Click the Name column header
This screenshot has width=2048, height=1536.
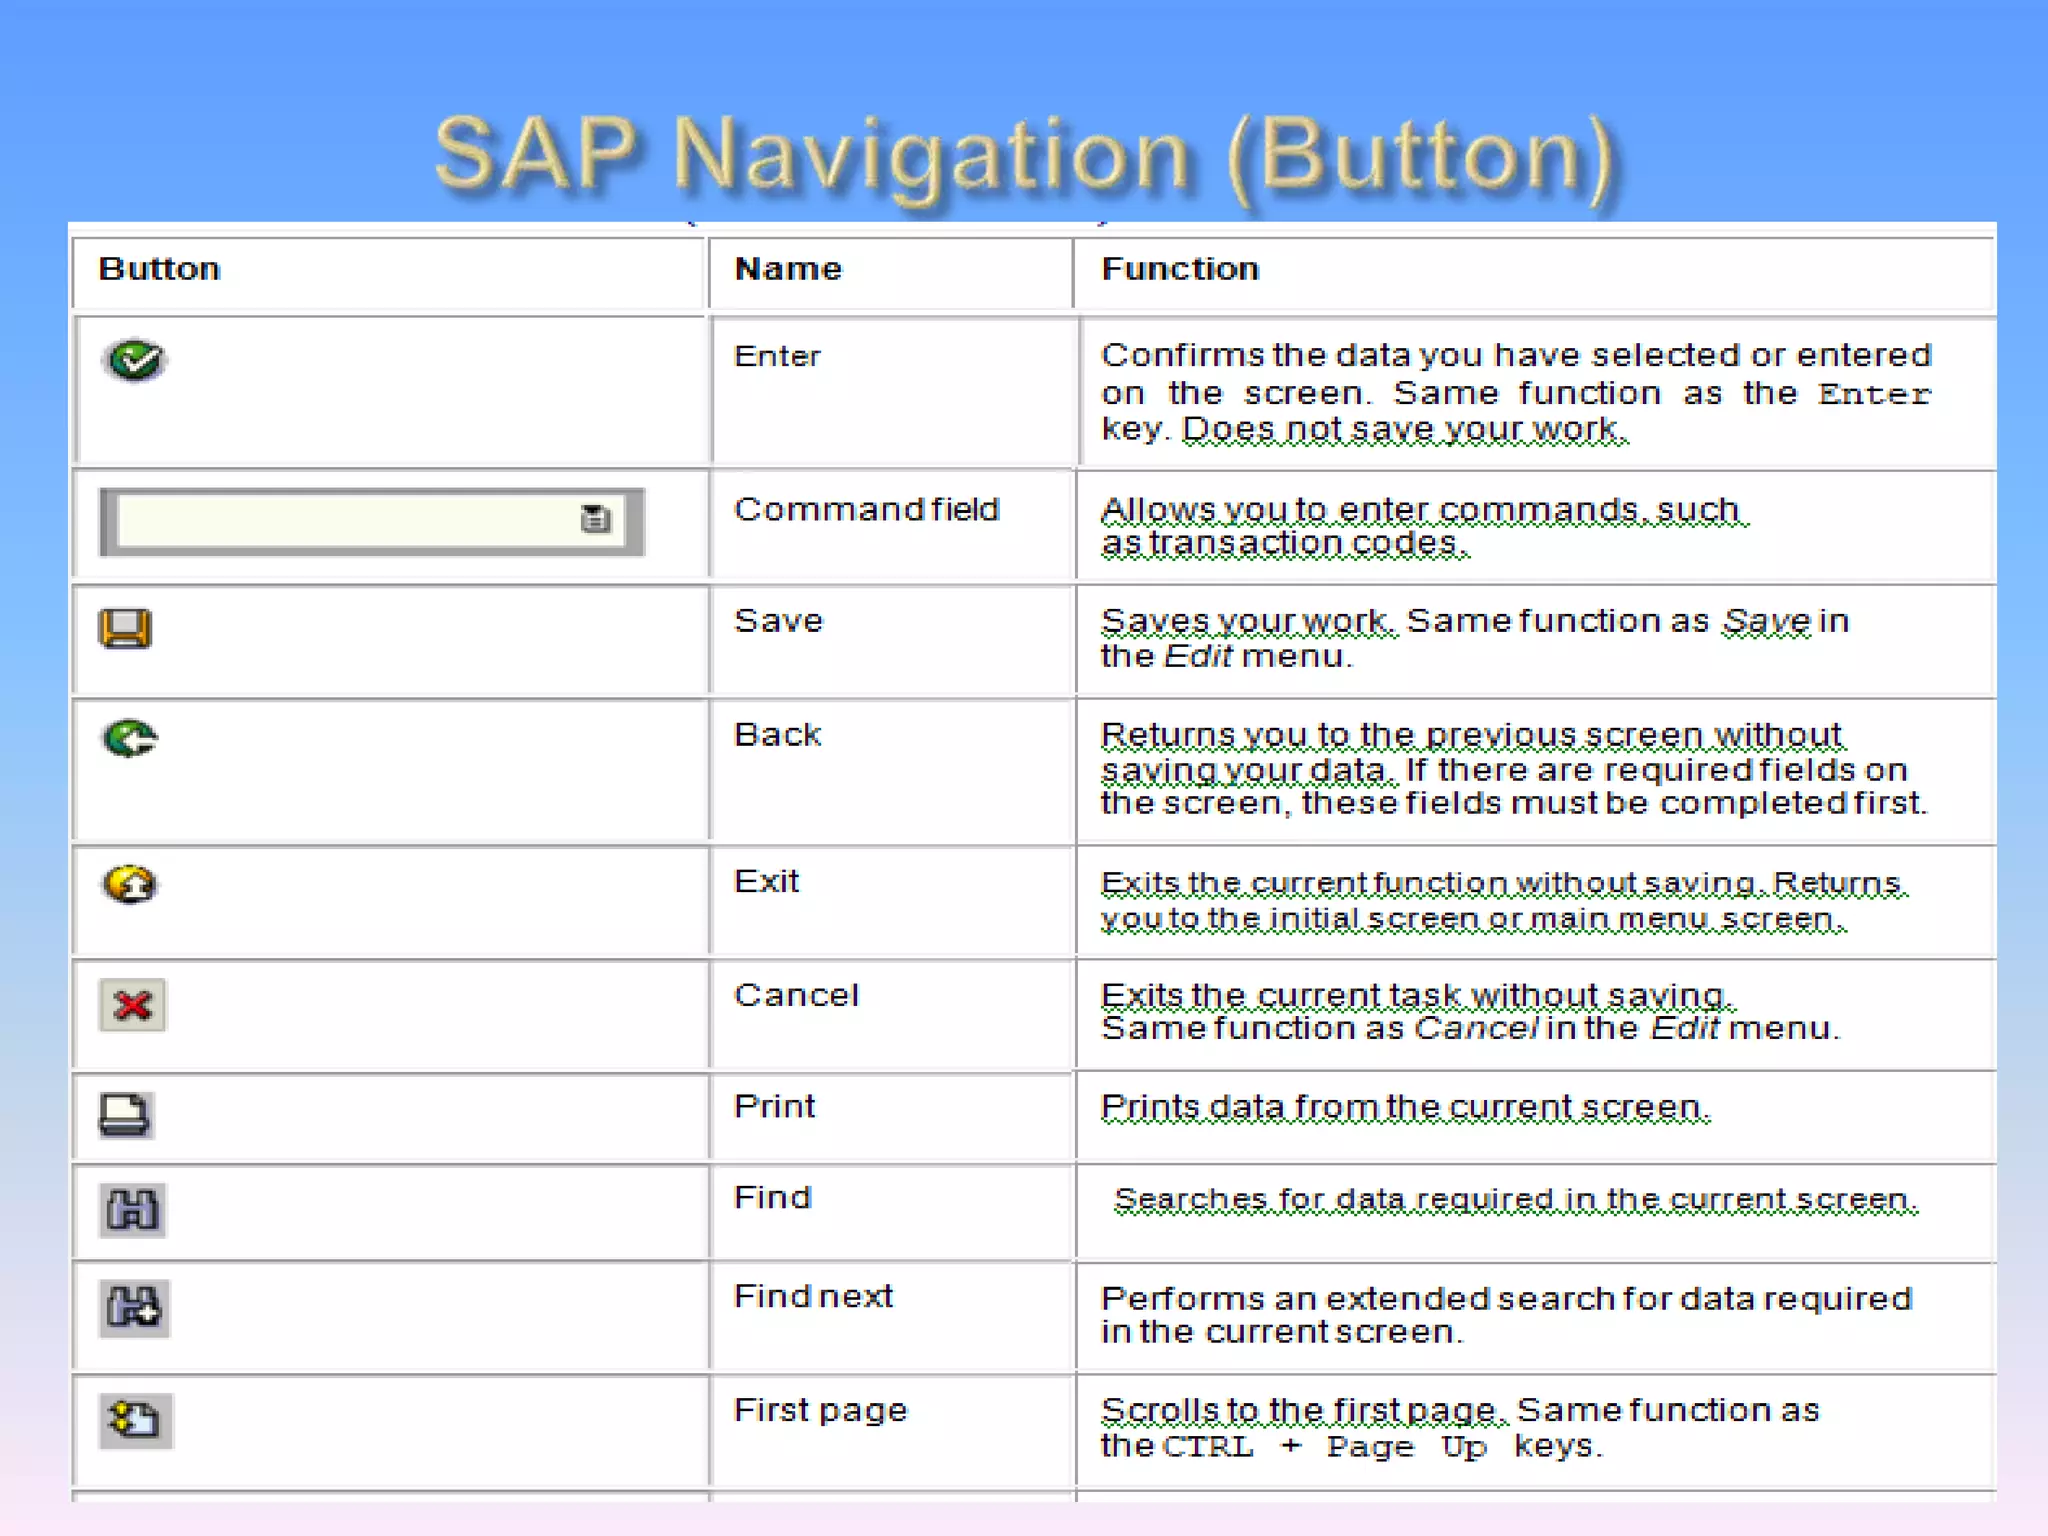pyautogui.click(x=788, y=269)
